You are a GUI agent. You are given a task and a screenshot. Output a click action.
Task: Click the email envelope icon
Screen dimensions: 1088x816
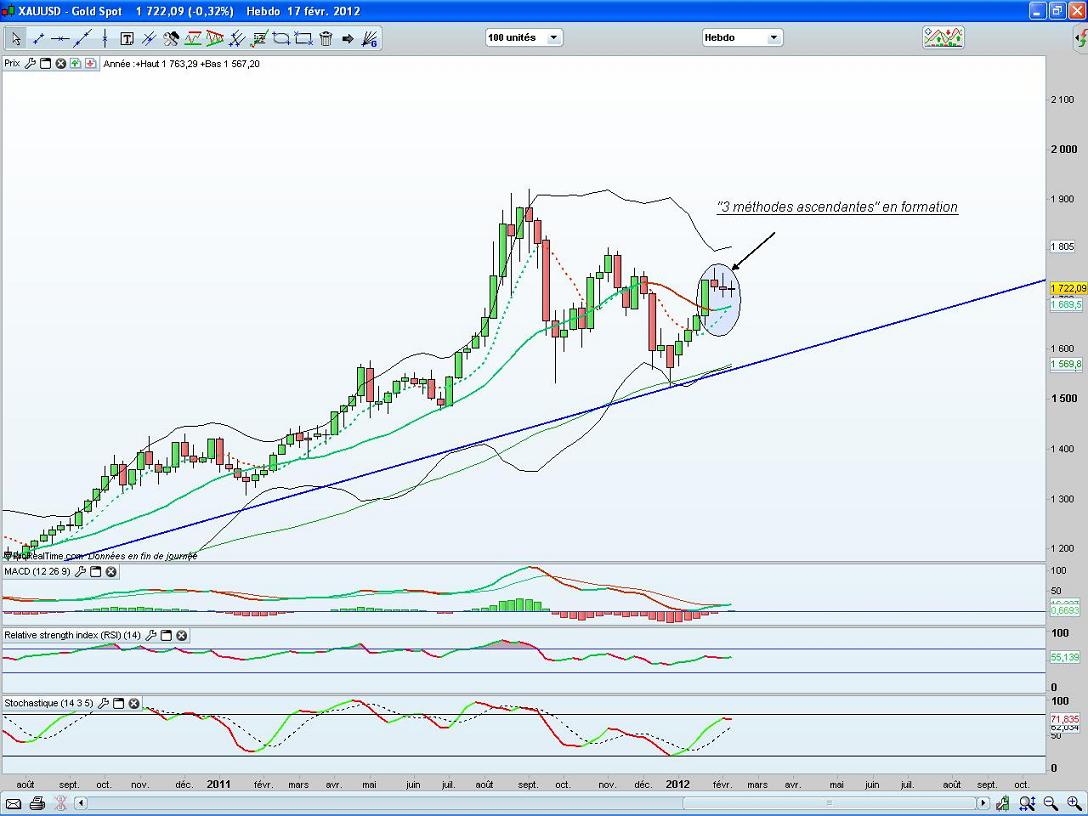pos(14,803)
